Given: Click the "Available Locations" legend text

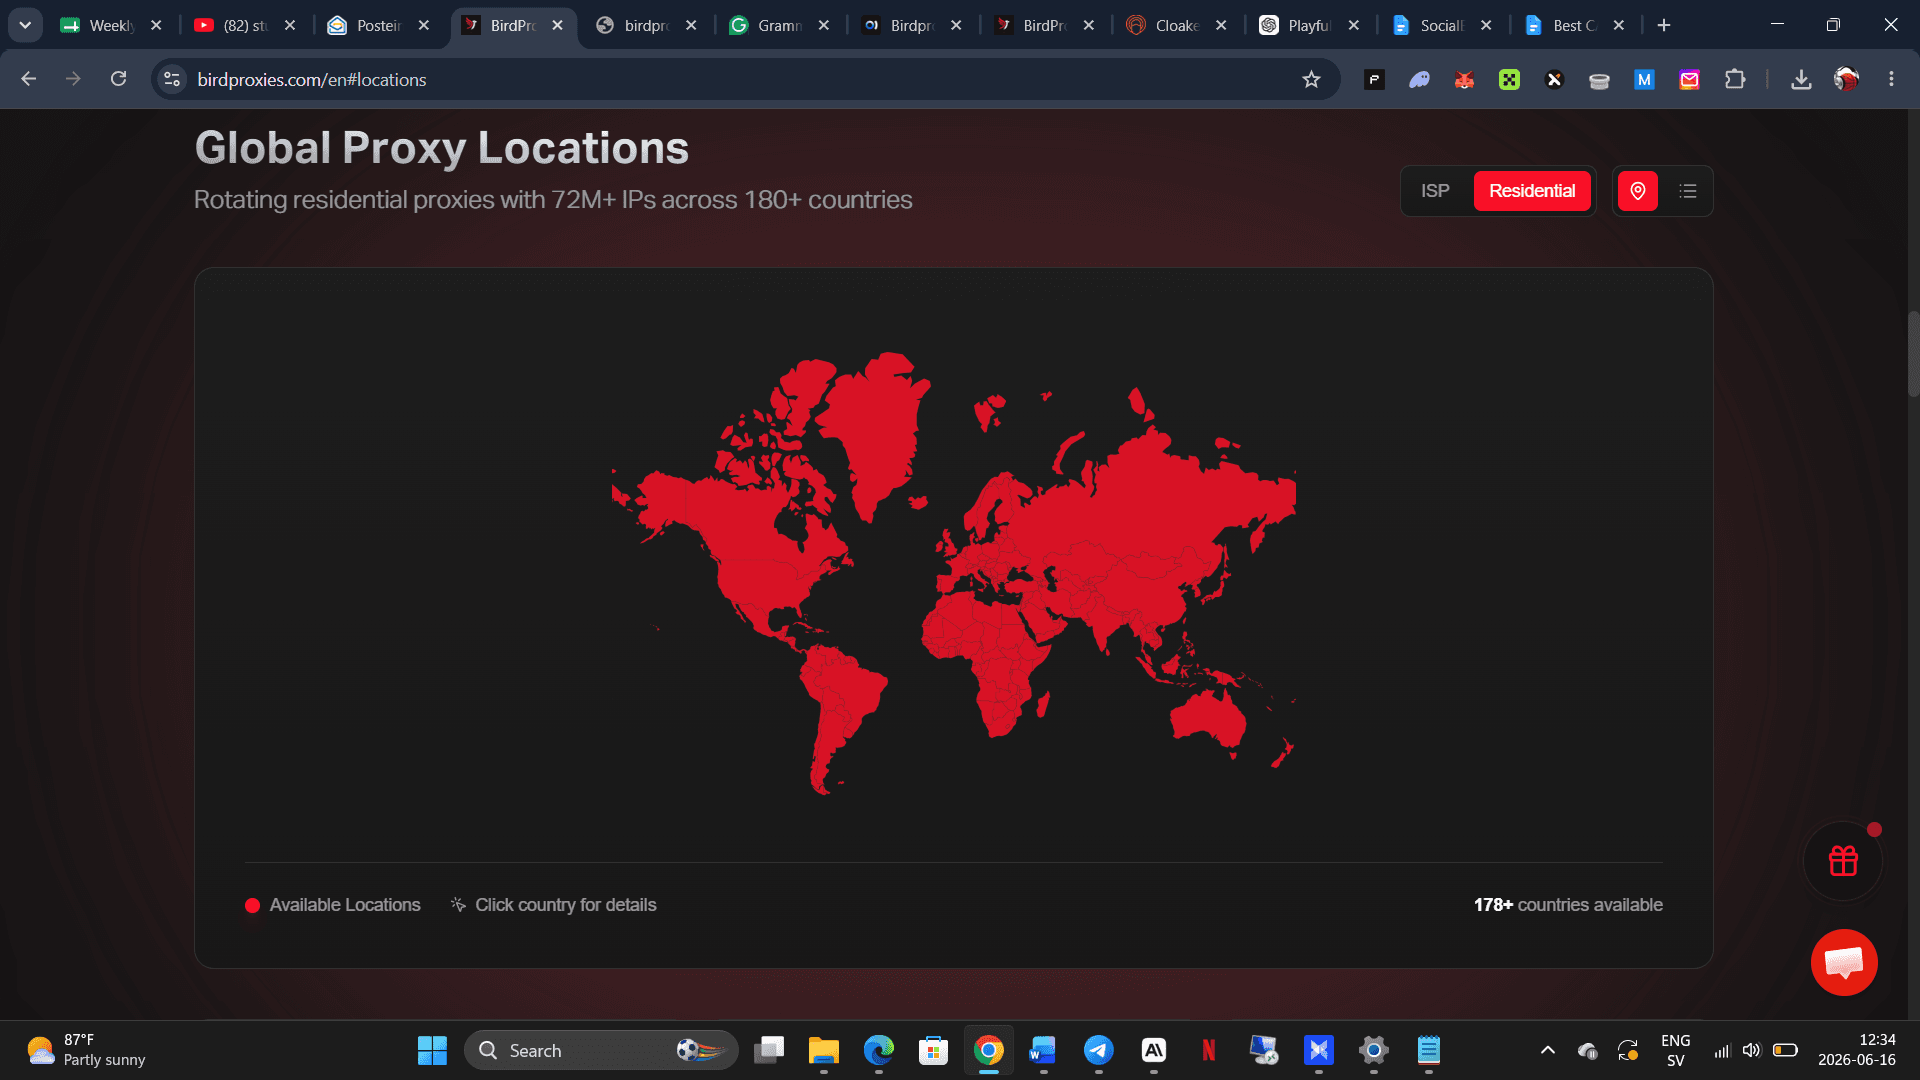Looking at the screenshot, I should (345, 905).
